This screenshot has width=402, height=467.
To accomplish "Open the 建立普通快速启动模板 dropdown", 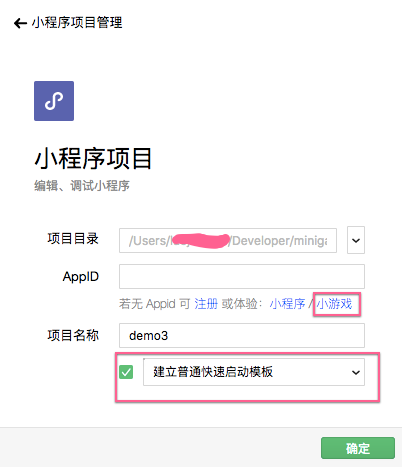I will click(254, 372).
